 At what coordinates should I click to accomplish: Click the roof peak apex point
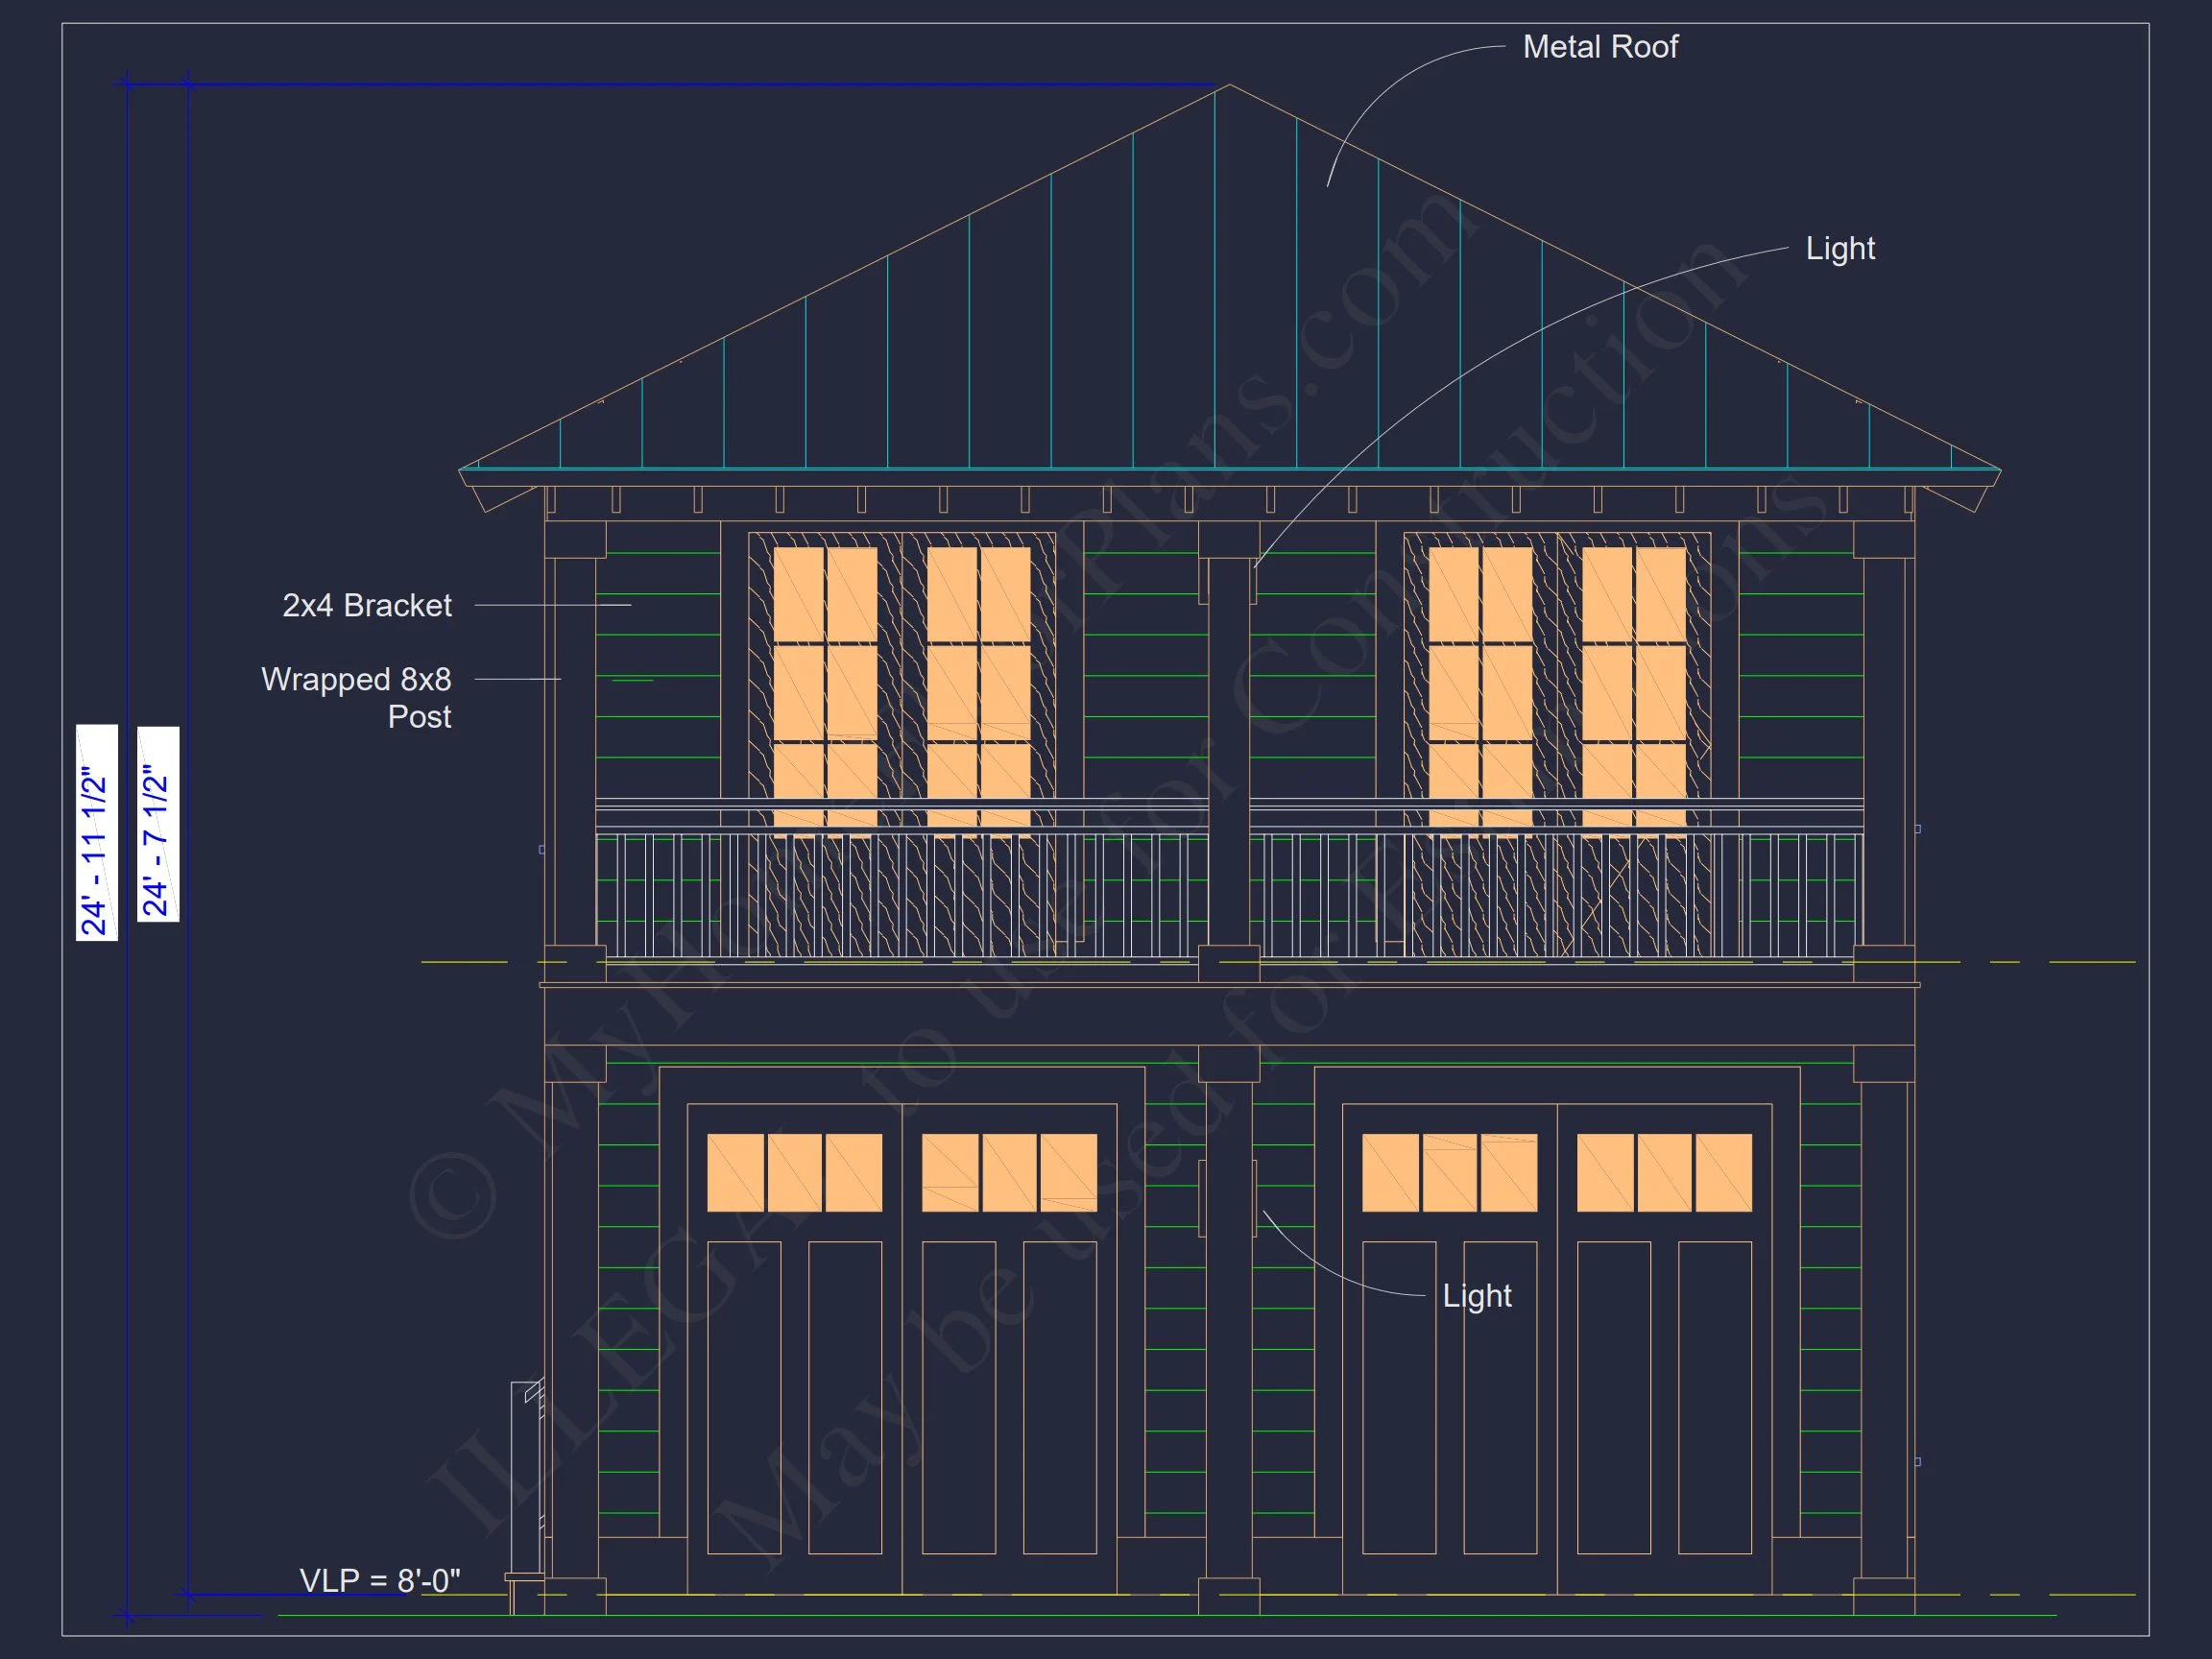[1228, 86]
